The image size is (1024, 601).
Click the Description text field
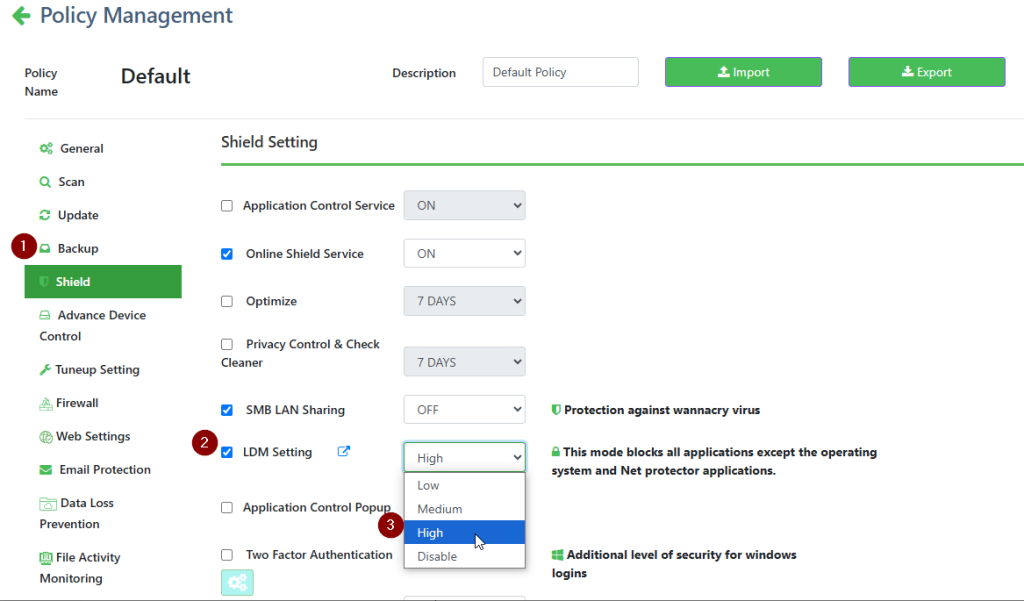[560, 72]
